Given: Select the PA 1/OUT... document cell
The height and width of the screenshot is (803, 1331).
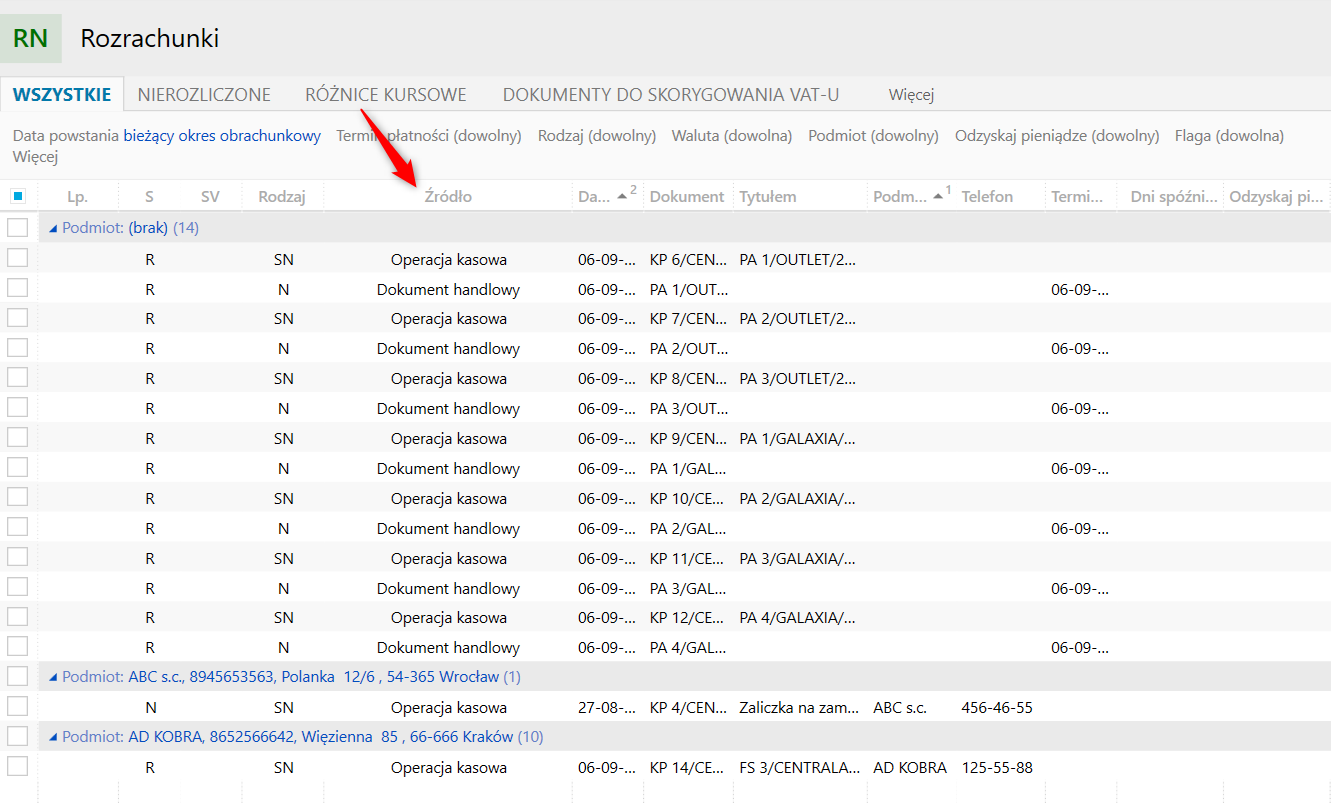Looking at the screenshot, I should click(688, 290).
